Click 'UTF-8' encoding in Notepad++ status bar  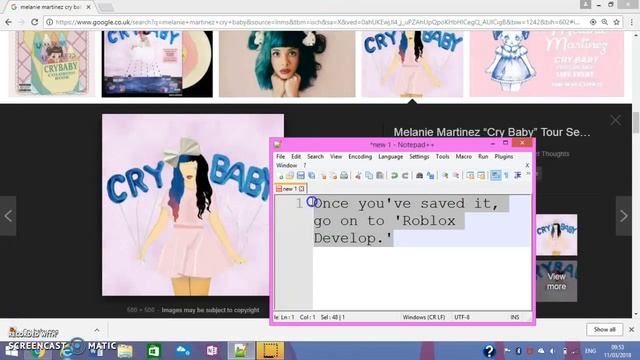coord(462,317)
